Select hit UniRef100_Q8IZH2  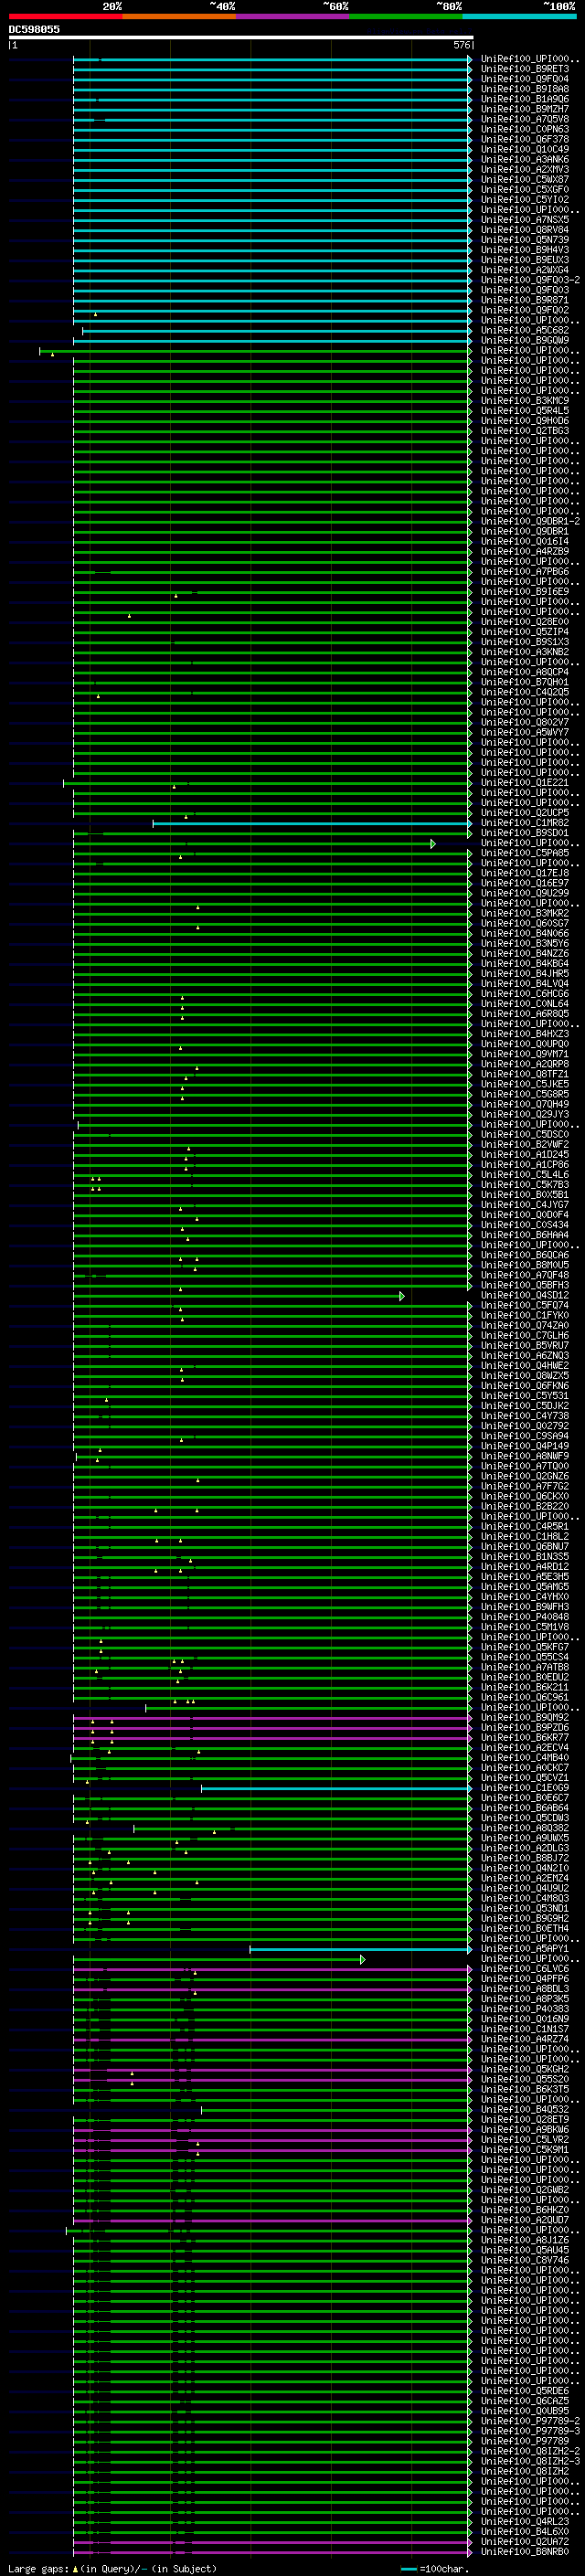525,2471
